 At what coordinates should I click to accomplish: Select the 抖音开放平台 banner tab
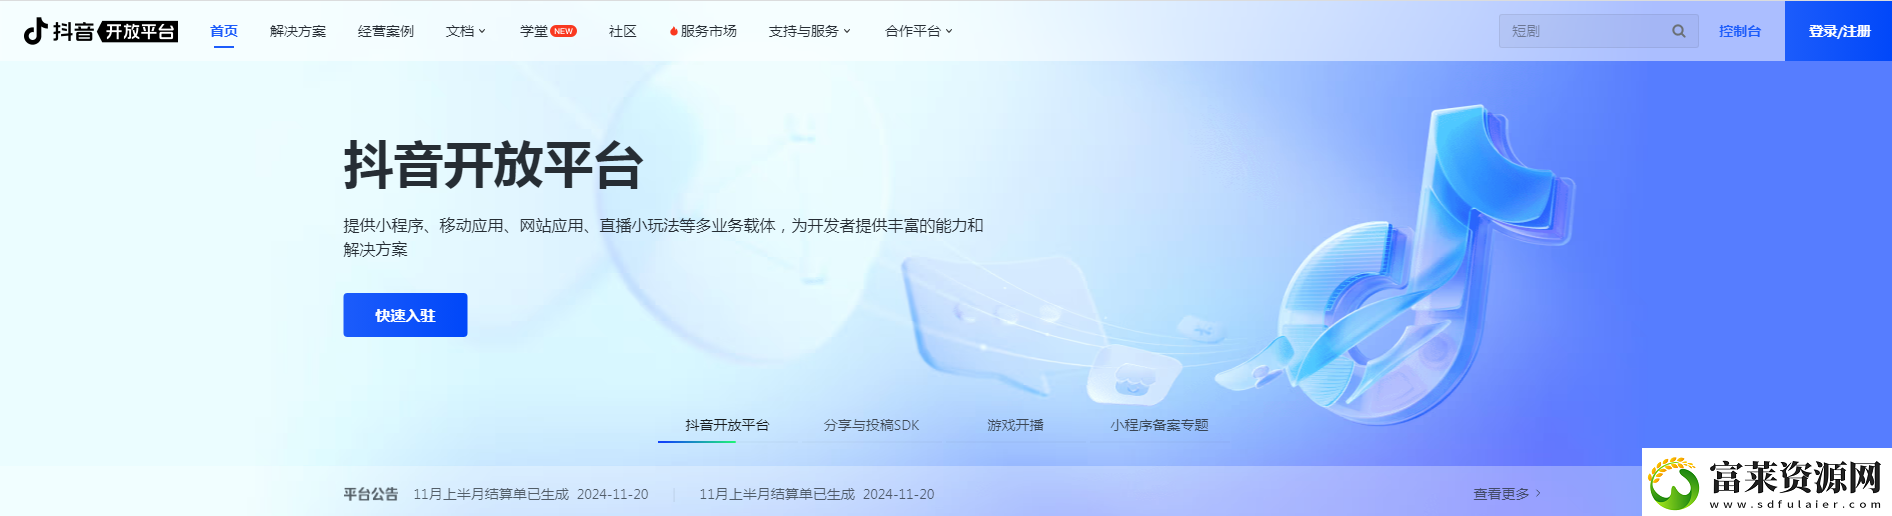(x=727, y=425)
